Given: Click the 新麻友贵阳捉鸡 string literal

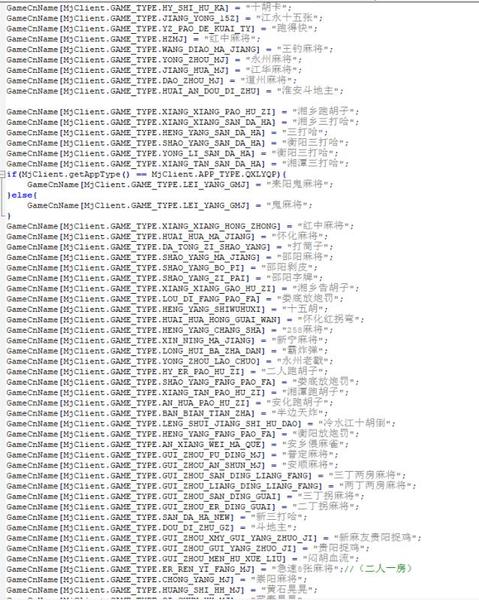Looking at the screenshot, I should [377, 538].
